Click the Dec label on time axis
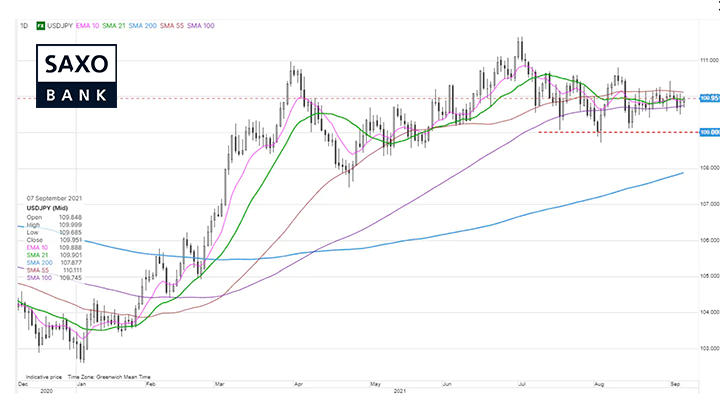Image resolution: width=720 pixels, height=403 pixels. (22, 384)
